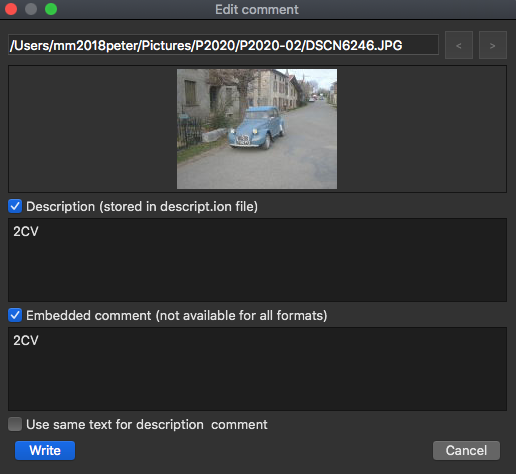Click the file path field for DSCN6246.JPG
516x474 pixels.
pyautogui.click(x=223, y=45)
